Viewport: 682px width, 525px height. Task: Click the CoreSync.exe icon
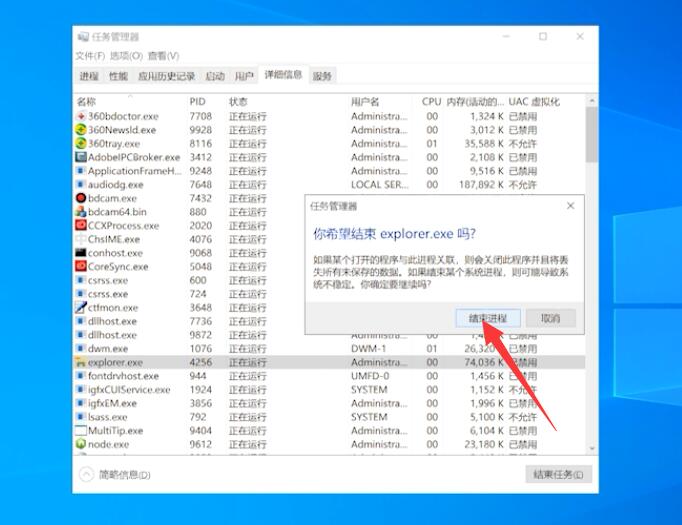coord(81,266)
